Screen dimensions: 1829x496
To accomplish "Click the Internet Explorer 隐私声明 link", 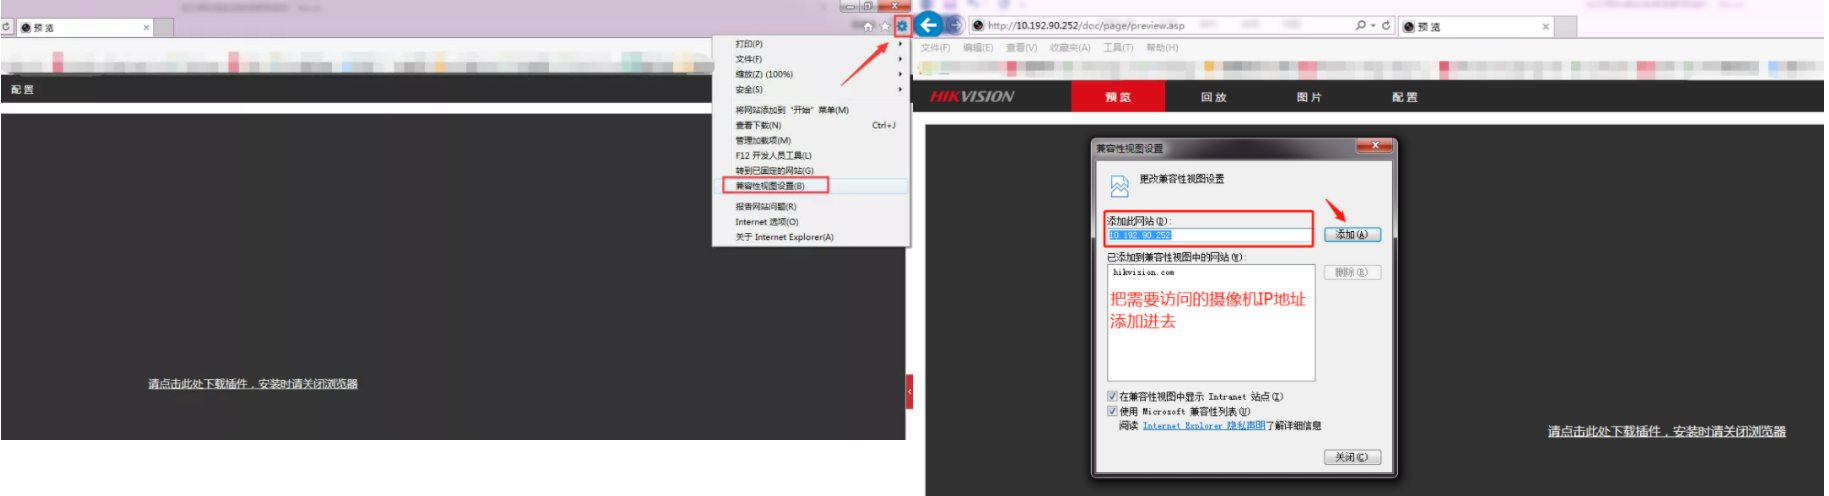I will point(1203,426).
